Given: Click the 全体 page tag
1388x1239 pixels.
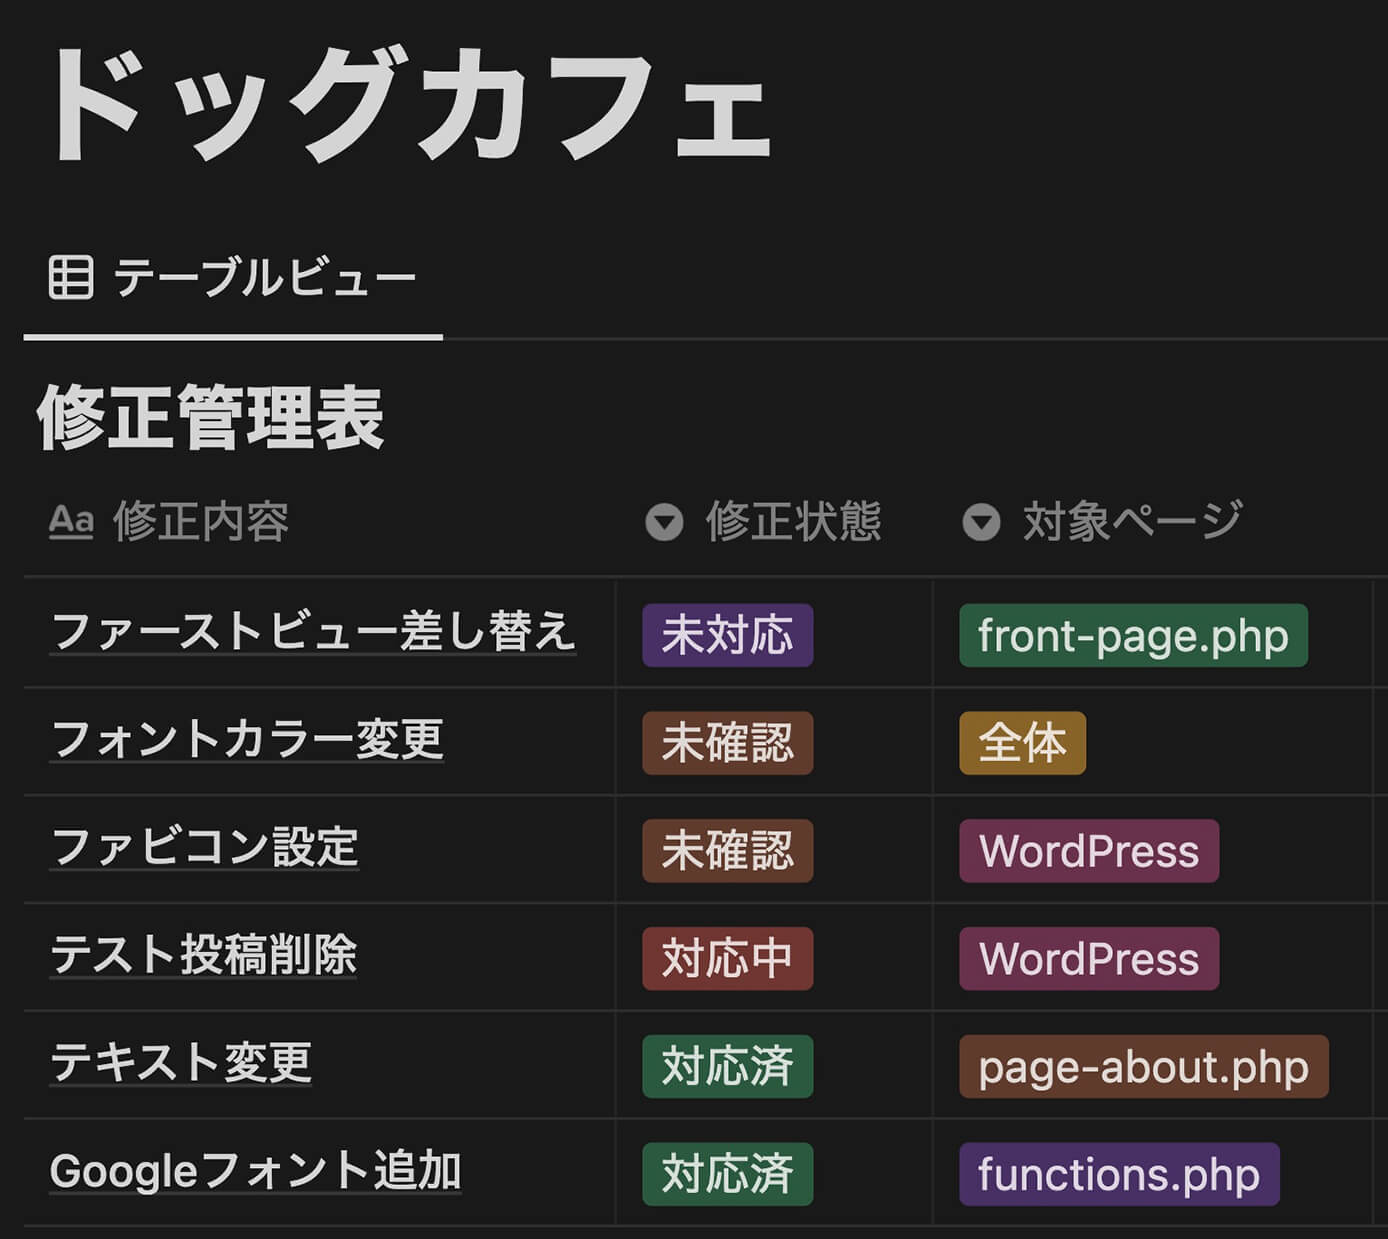Looking at the screenshot, I should [x=1023, y=743].
